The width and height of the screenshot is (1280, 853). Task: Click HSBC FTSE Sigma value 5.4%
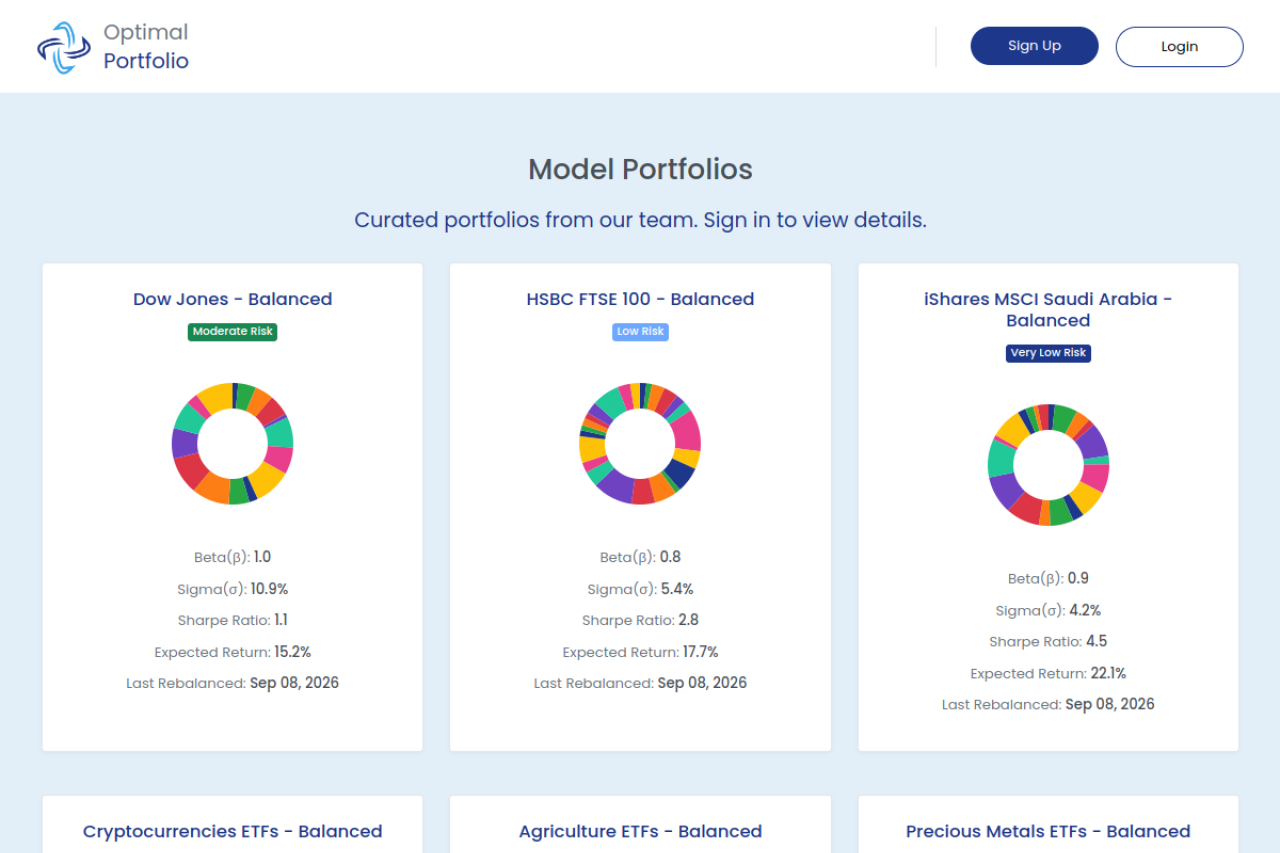(677, 589)
